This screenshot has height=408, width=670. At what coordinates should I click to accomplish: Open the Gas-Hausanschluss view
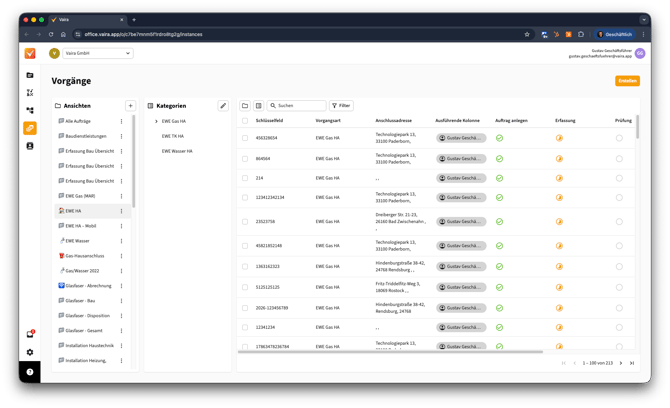[x=85, y=256]
